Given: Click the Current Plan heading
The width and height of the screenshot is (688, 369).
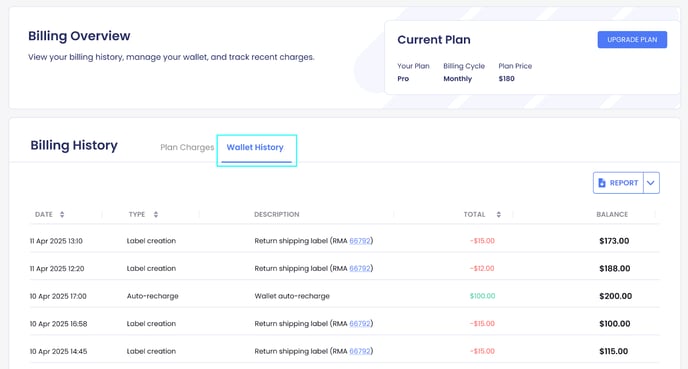Looking at the screenshot, I should coord(434,40).
